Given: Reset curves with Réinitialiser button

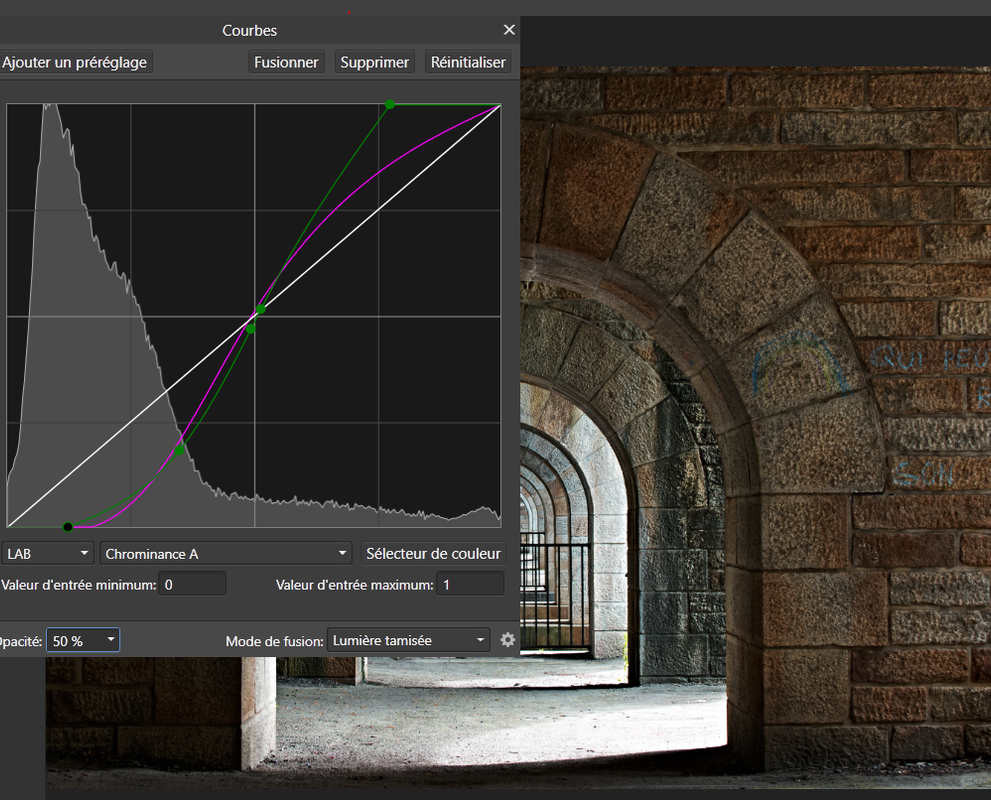Looking at the screenshot, I should [468, 62].
